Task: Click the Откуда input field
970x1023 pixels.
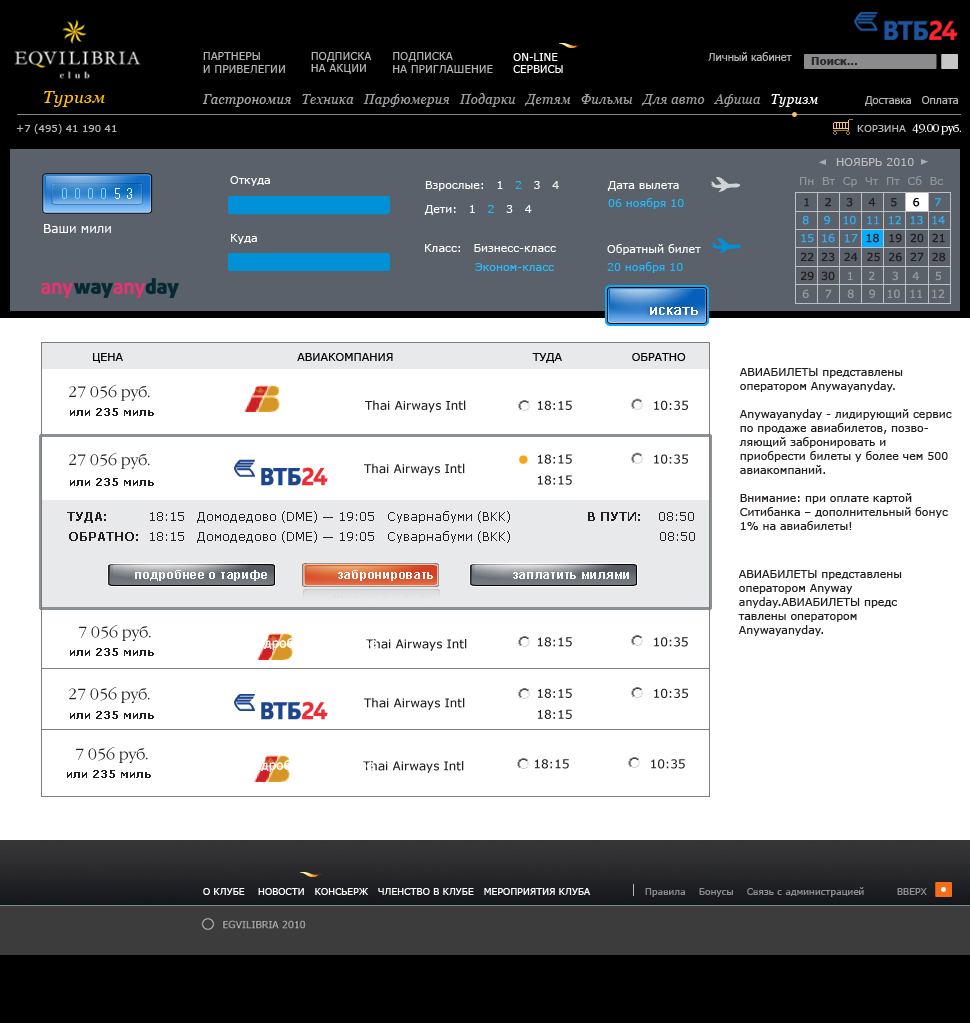Action: point(309,205)
